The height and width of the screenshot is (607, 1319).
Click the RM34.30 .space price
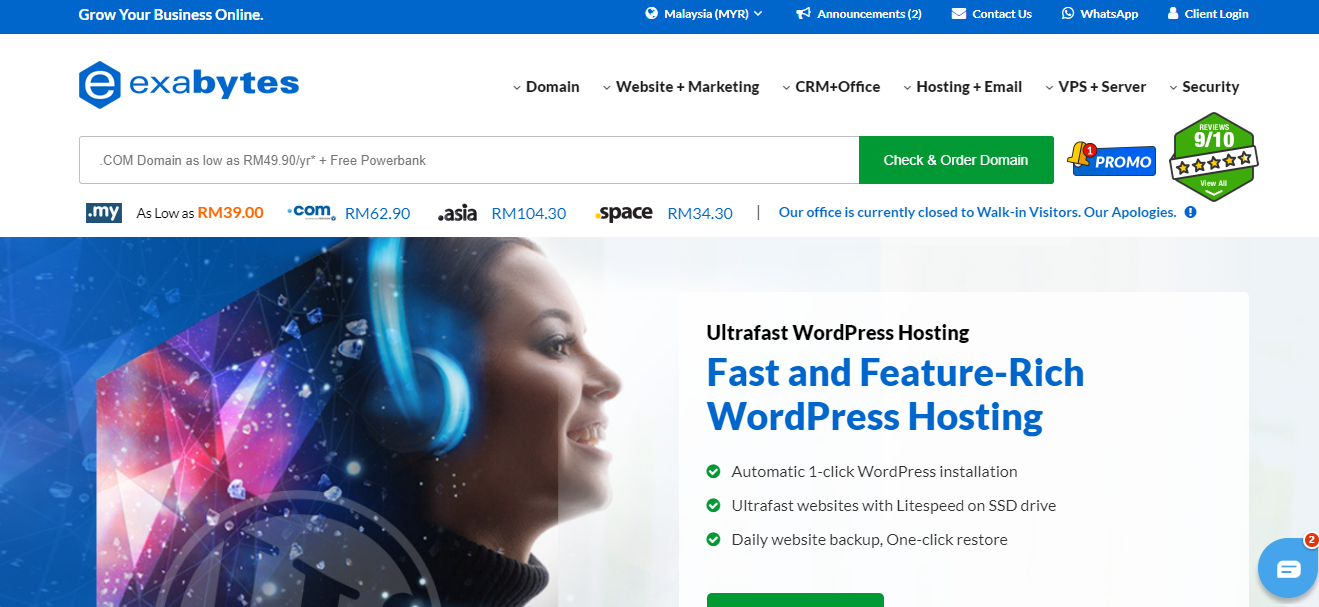tap(700, 213)
